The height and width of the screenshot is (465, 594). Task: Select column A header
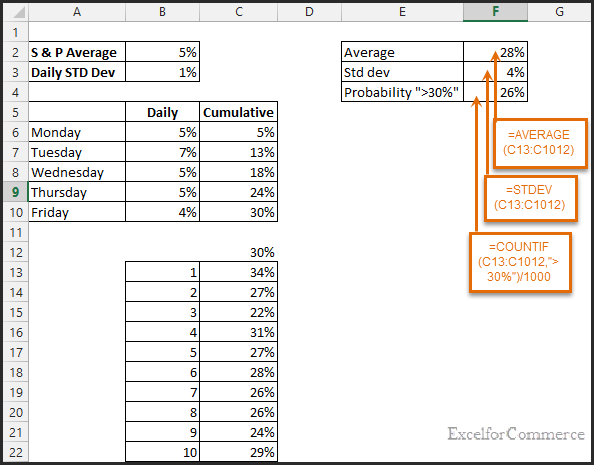tap(77, 12)
